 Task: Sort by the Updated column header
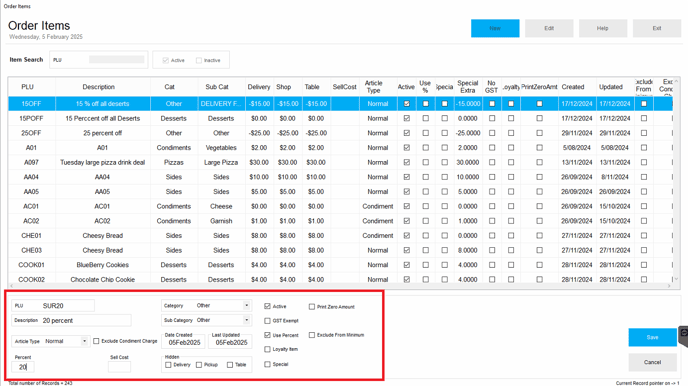pos(611,87)
